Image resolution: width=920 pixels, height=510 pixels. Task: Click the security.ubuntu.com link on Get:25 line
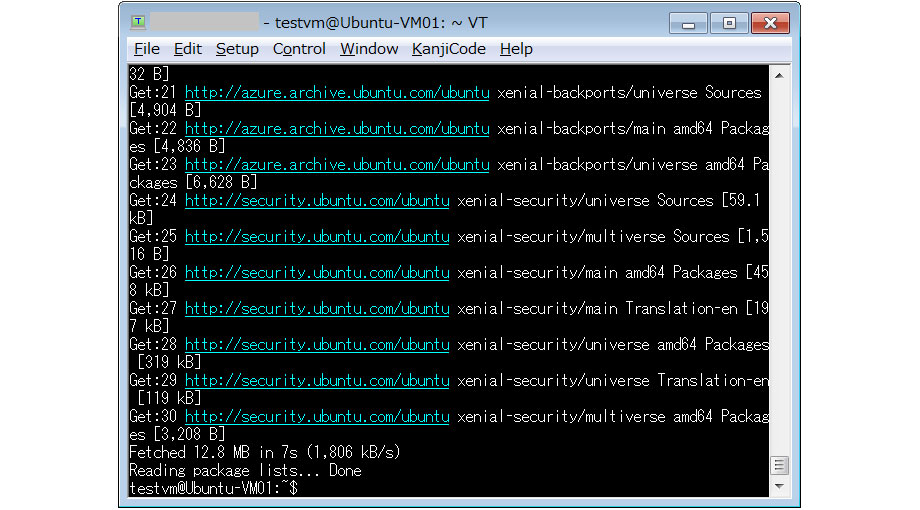(x=317, y=237)
